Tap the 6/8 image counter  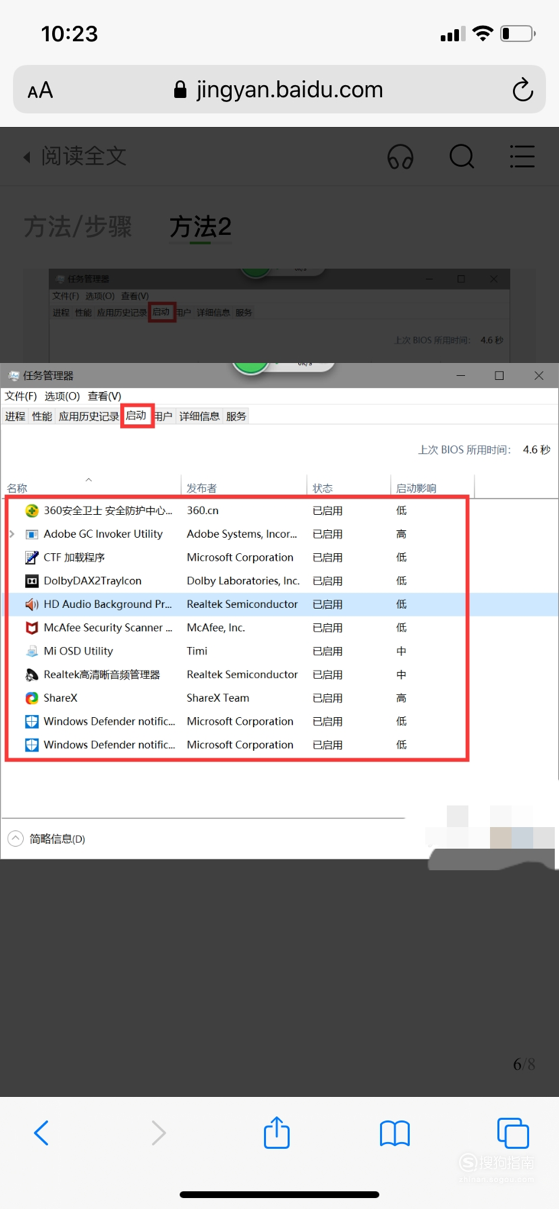point(524,1064)
